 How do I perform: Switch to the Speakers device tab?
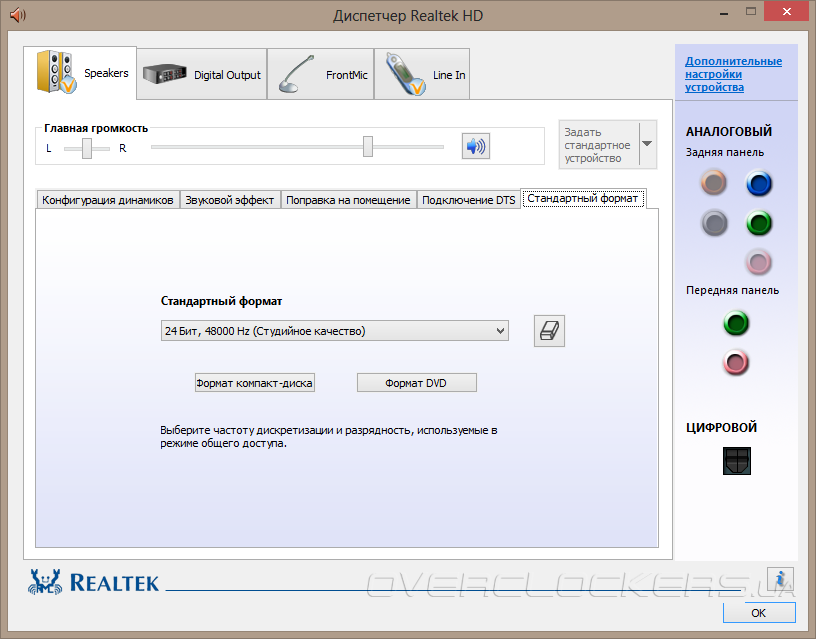click(x=80, y=73)
